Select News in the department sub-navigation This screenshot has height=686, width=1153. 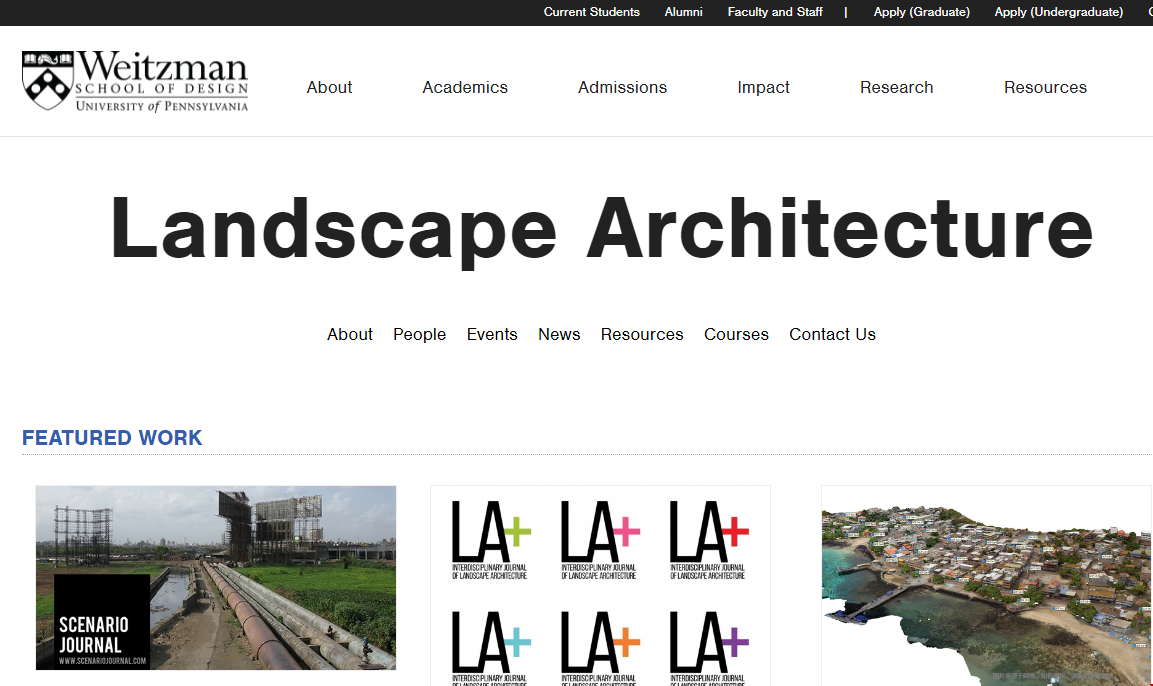tap(559, 335)
